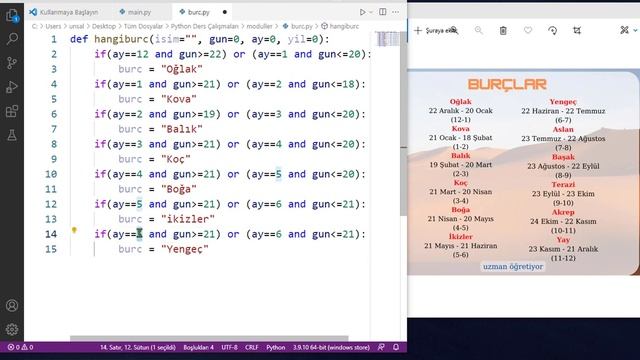640x360 pixels.
Task: Click the unsal breadcrumb
Action: click(x=76, y=26)
